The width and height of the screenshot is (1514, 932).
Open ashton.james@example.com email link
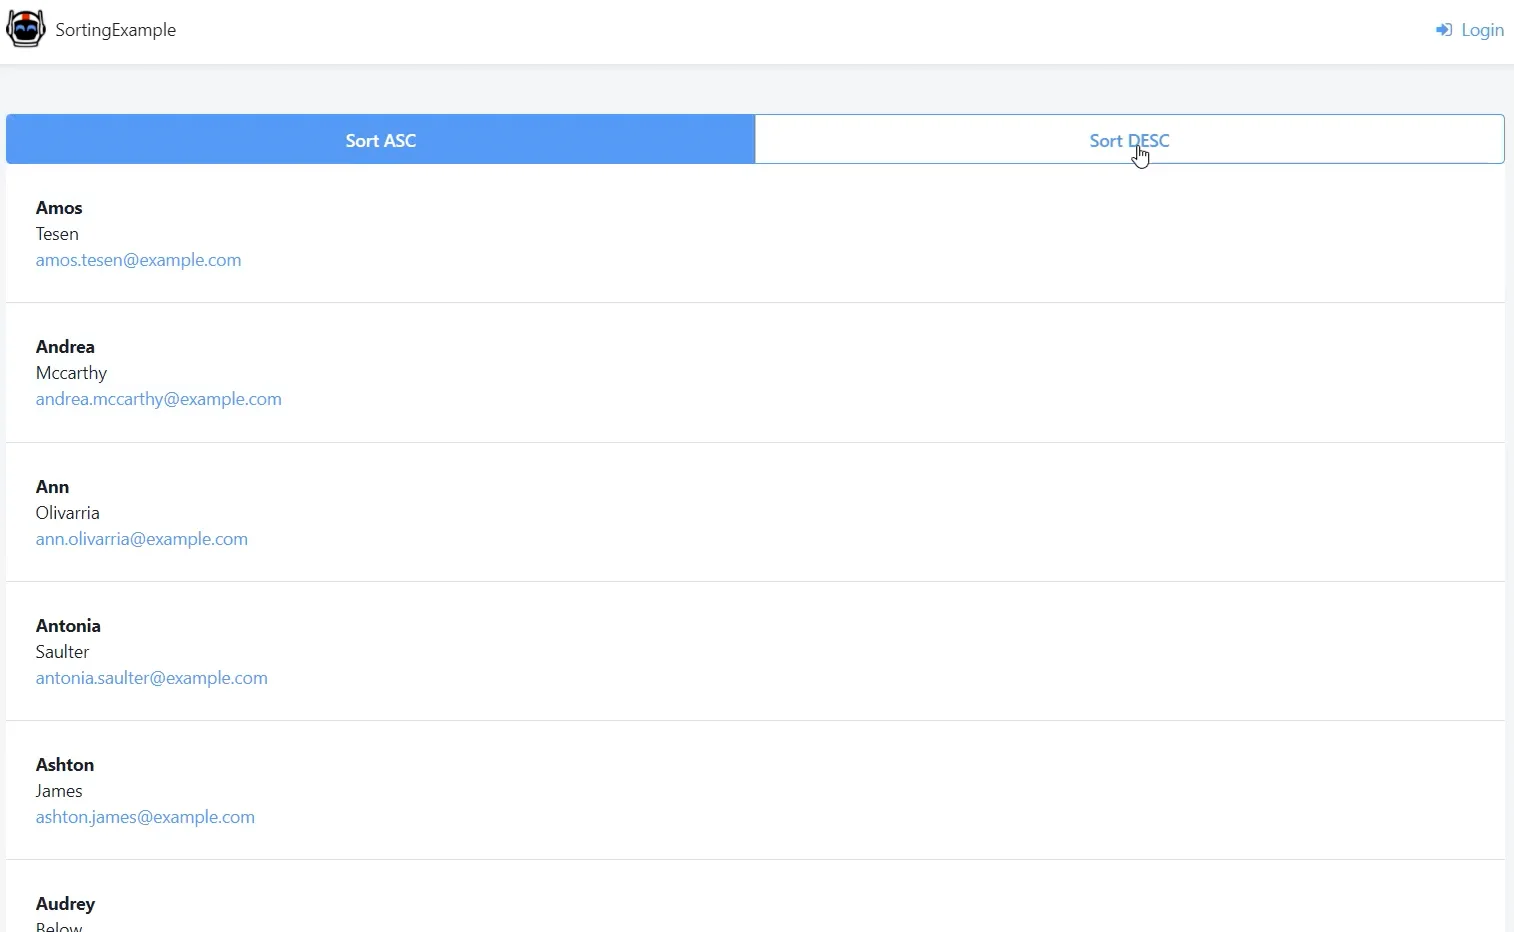click(x=145, y=817)
